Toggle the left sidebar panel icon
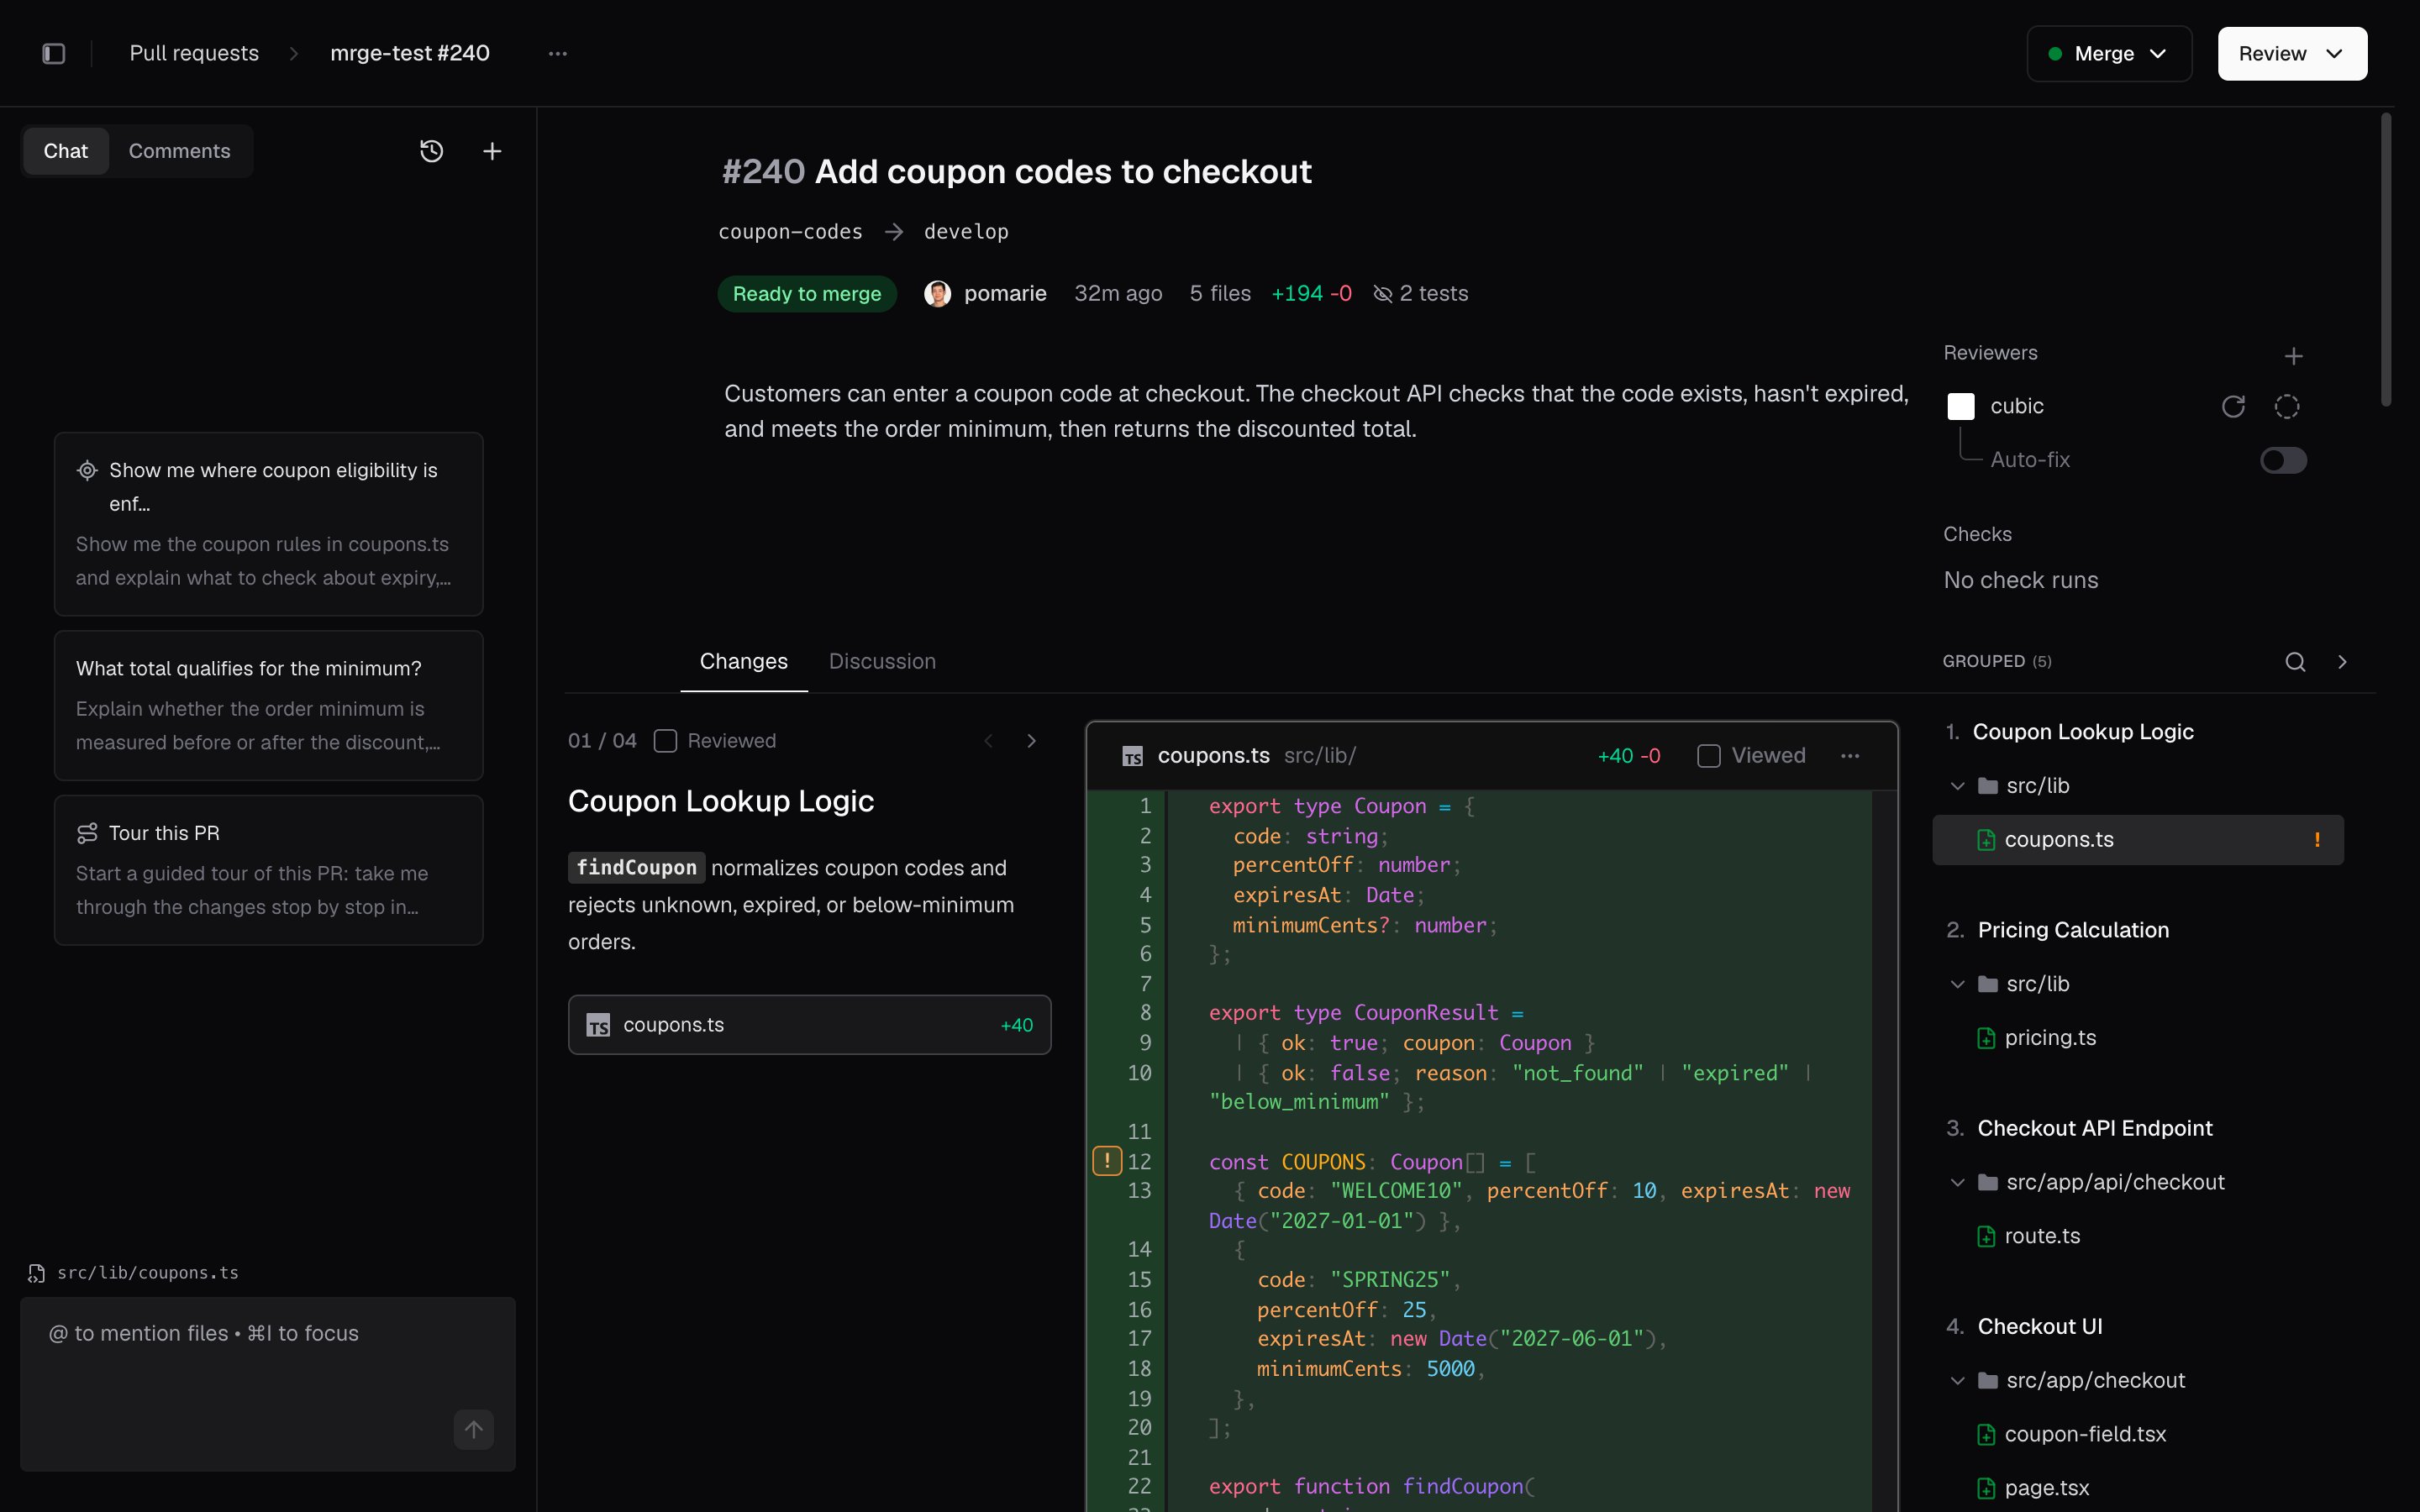This screenshot has width=2420, height=1512. pos(54,53)
